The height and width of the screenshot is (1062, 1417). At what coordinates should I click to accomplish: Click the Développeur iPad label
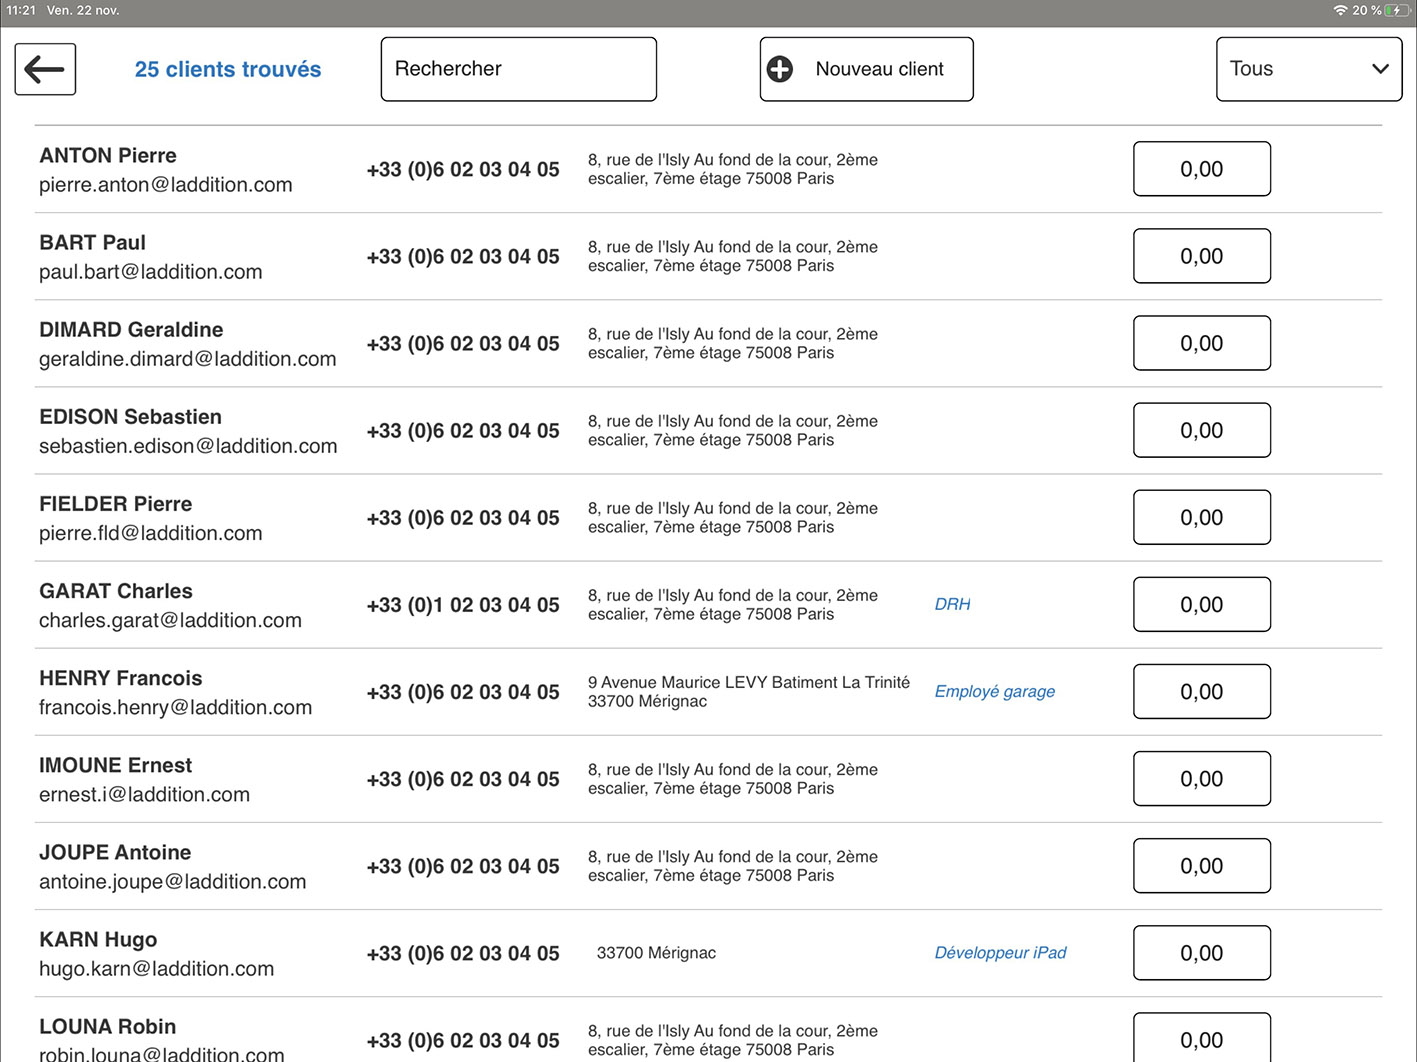coord(1000,952)
